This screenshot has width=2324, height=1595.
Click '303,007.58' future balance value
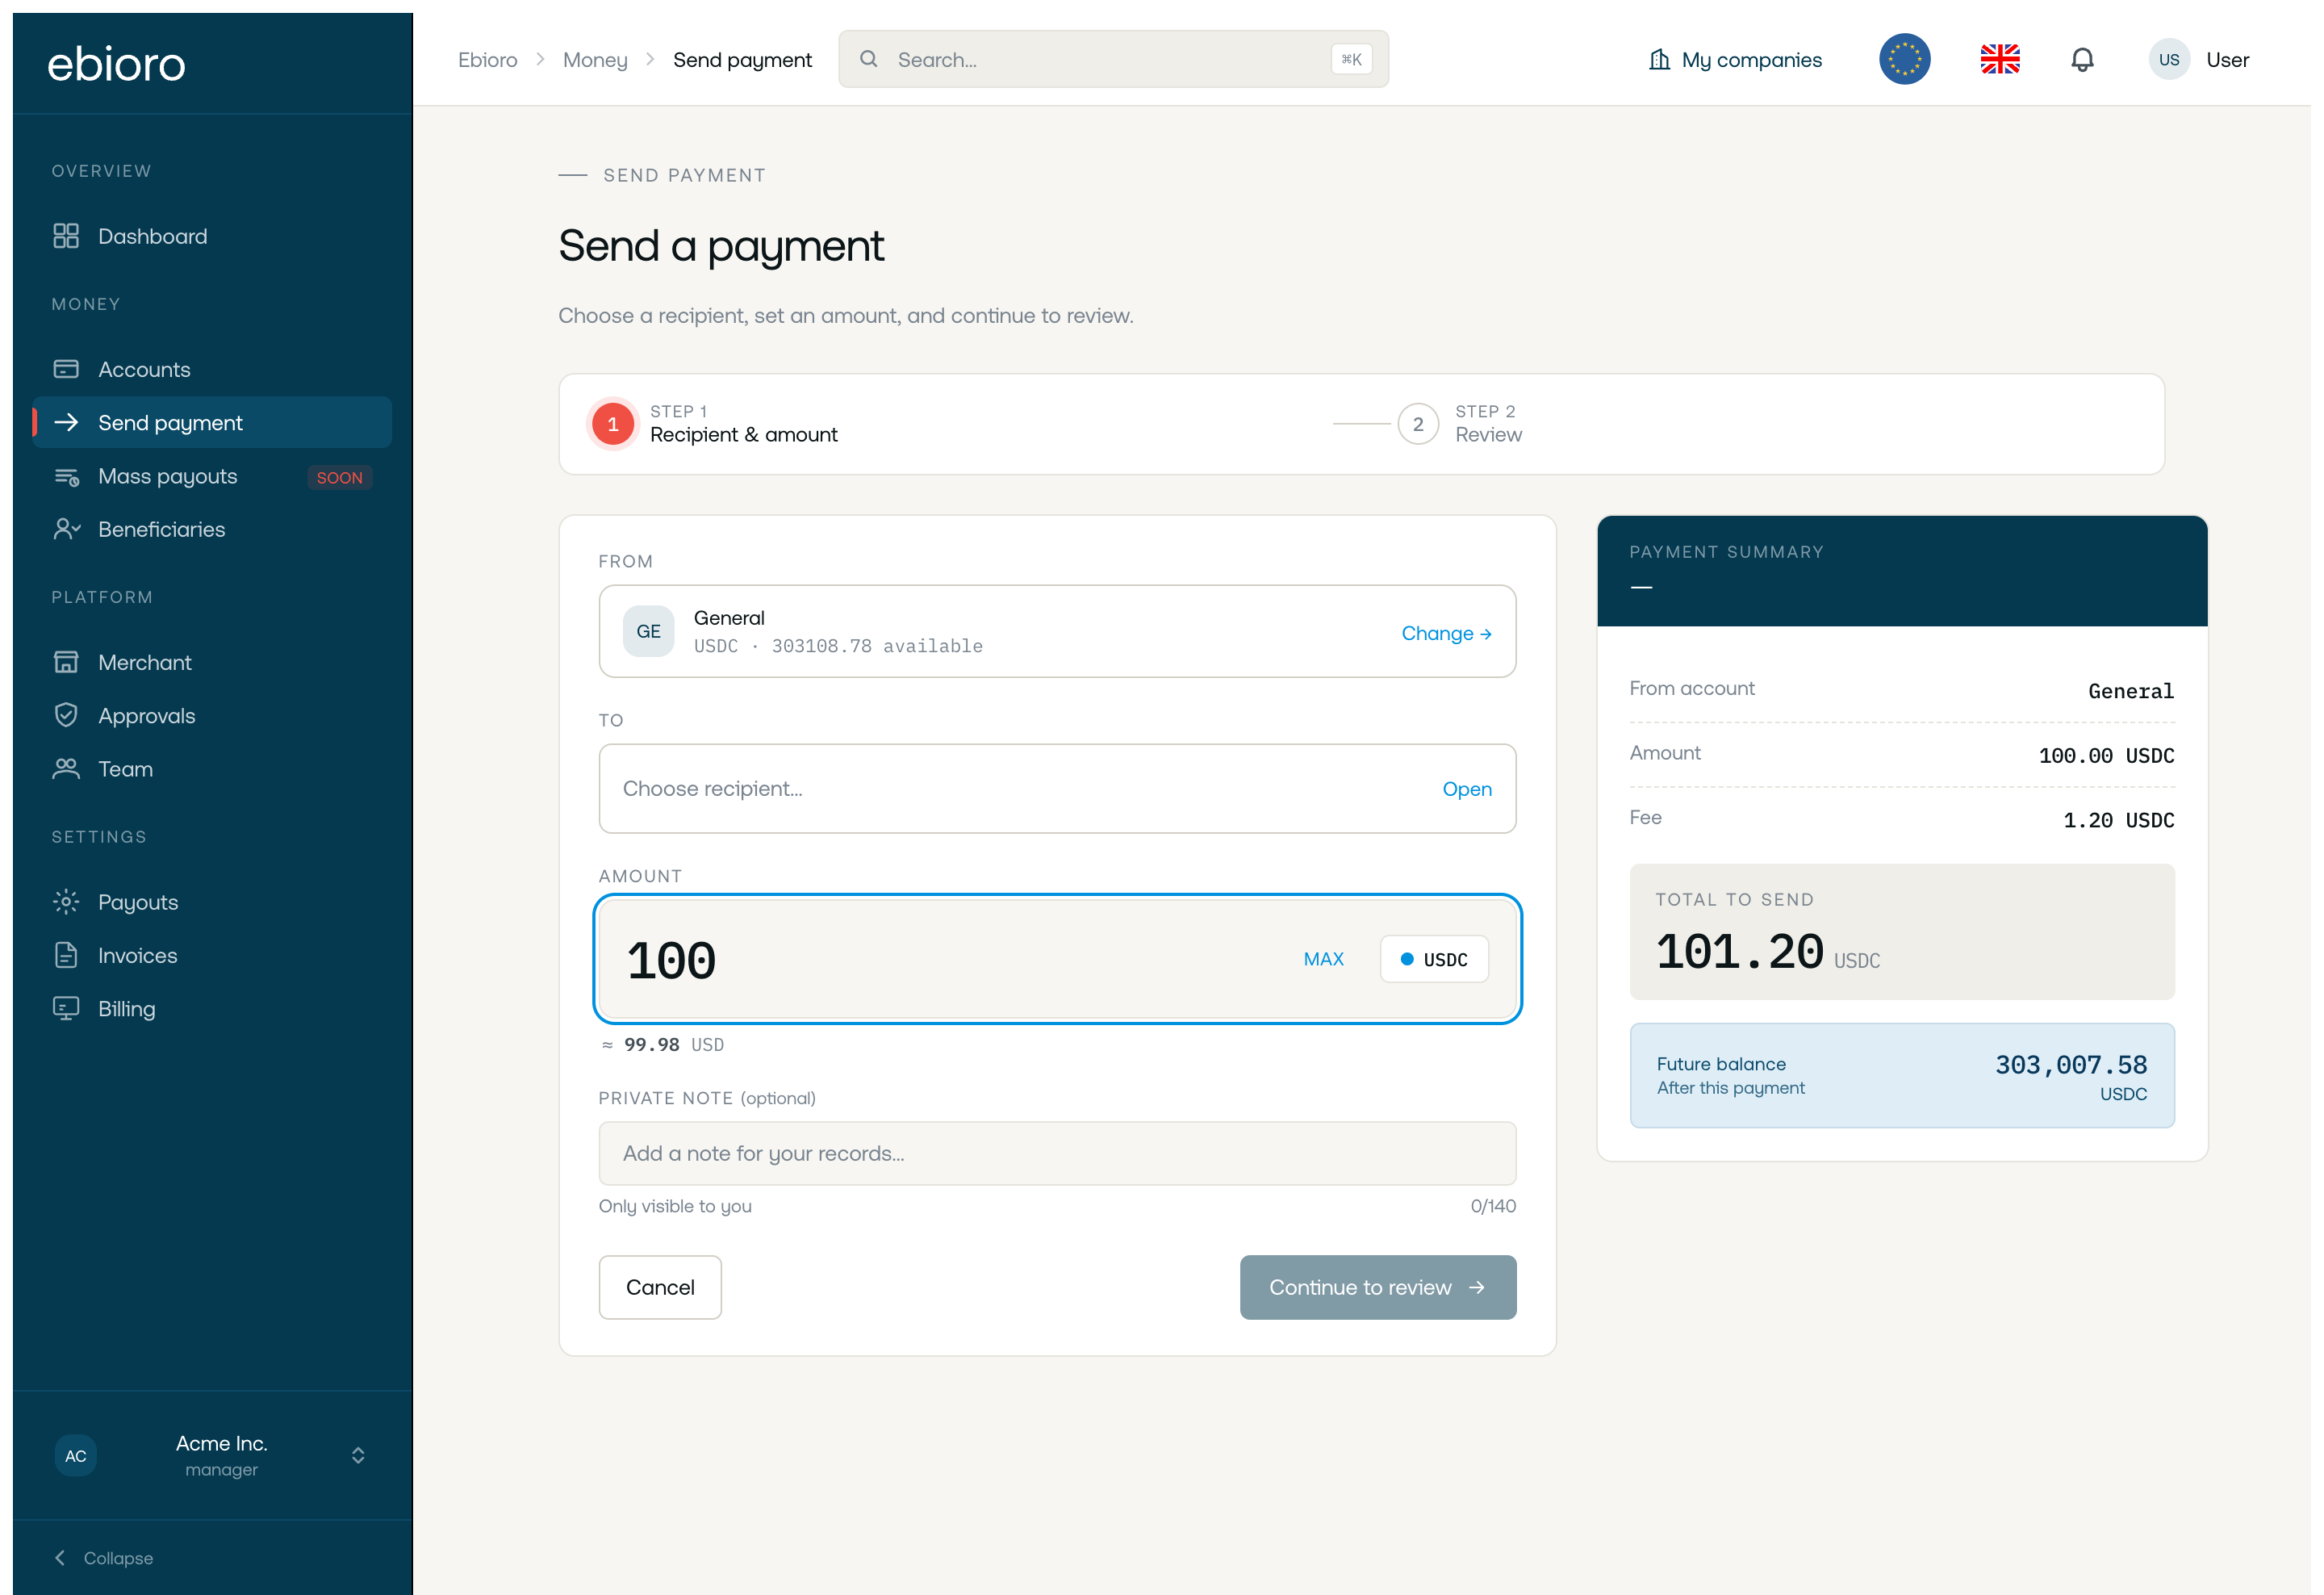[2071, 1064]
